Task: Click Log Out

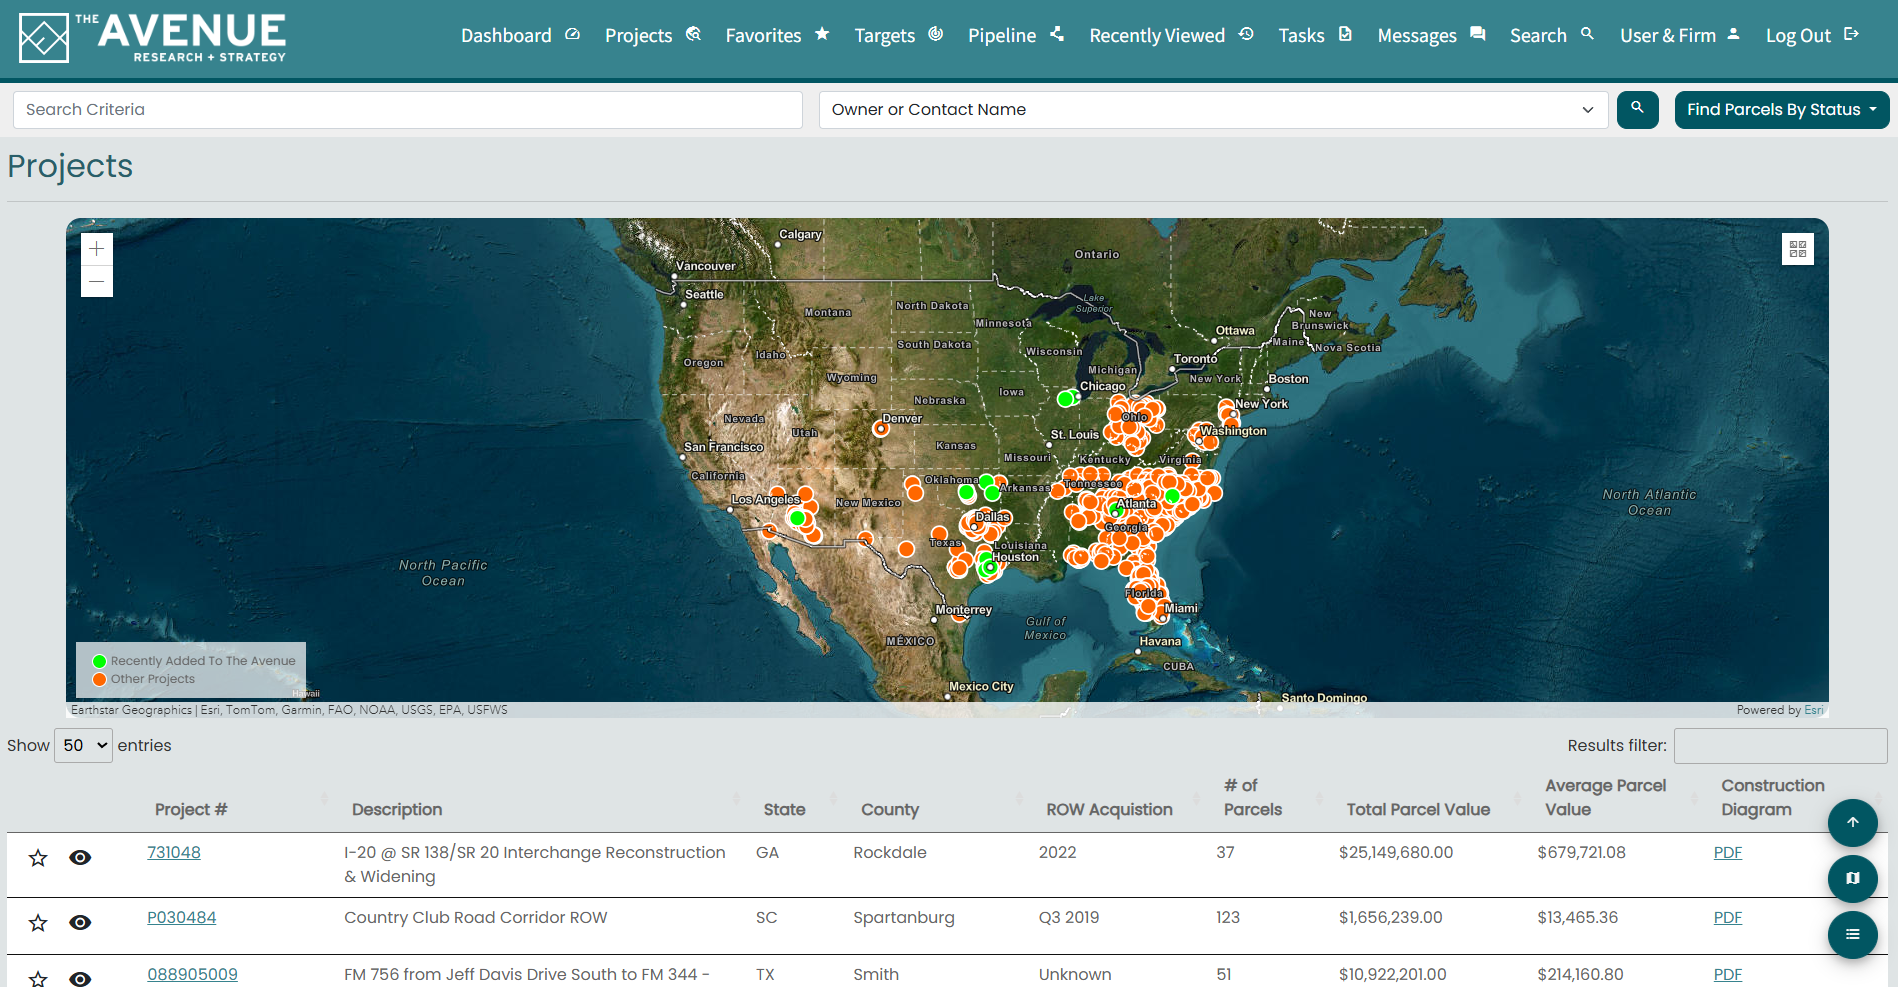Action: tap(1812, 36)
